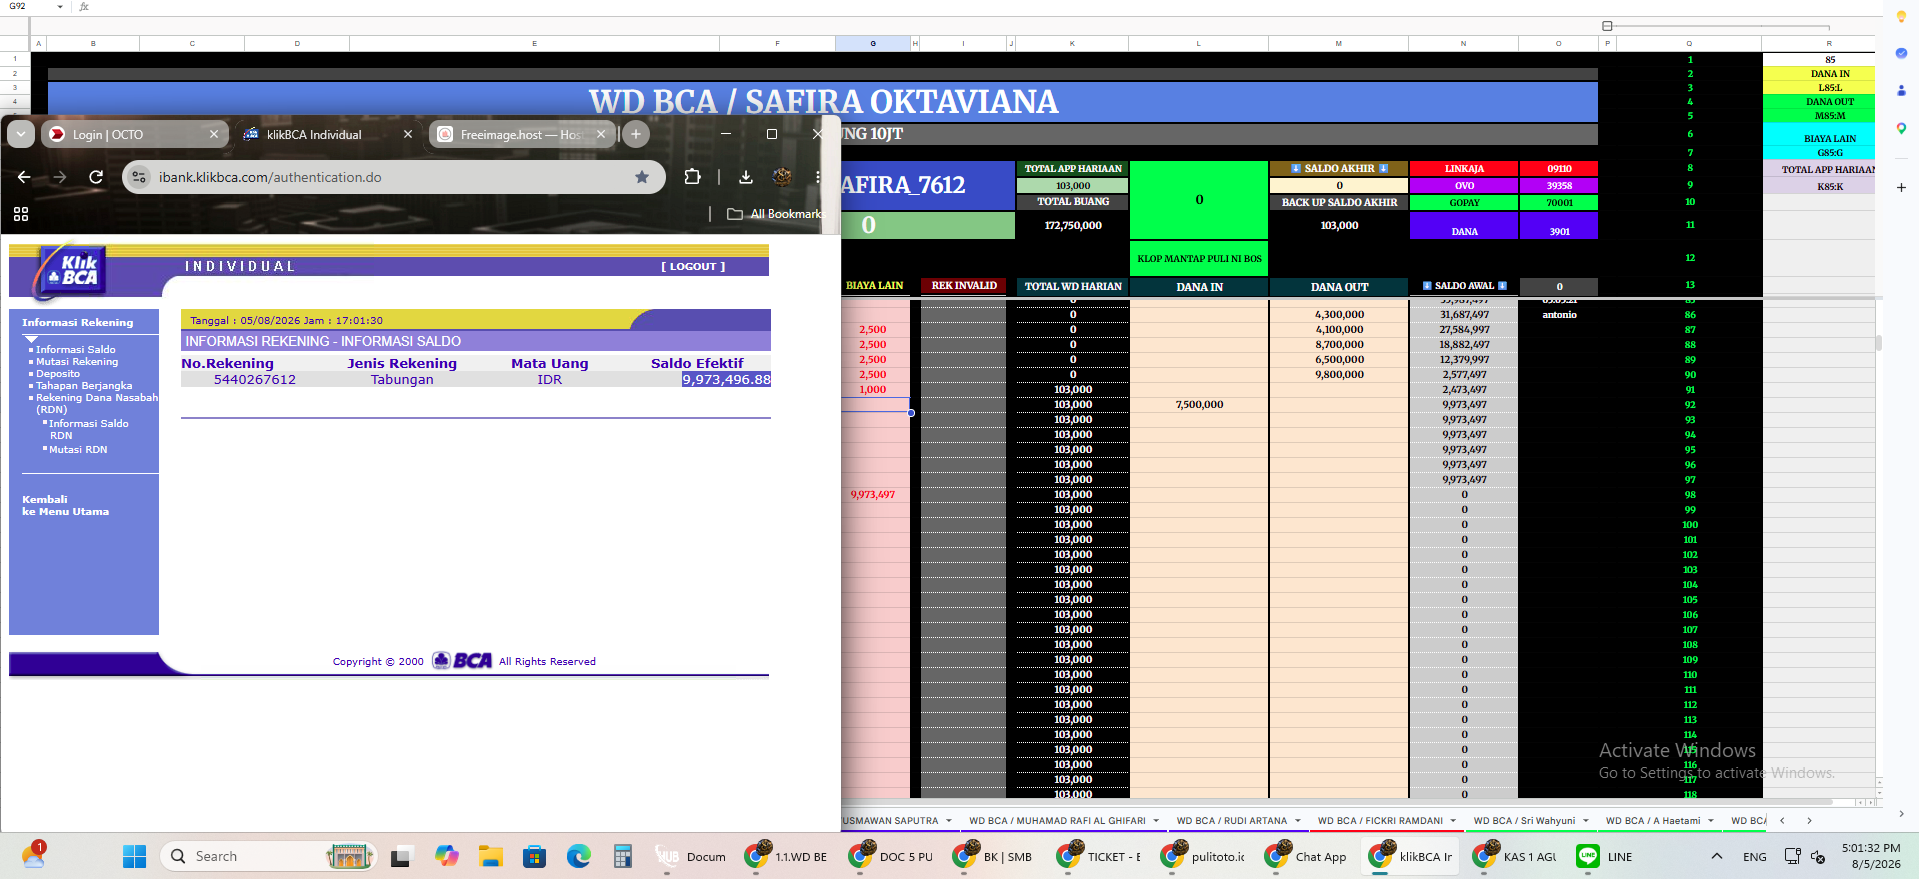View site information icon in address bar
The width and height of the screenshot is (1919, 879).
pos(139,177)
